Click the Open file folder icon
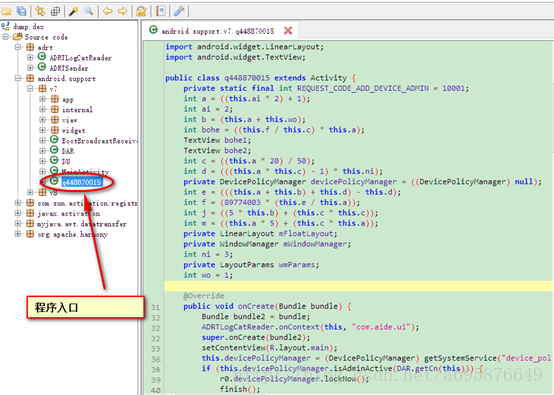The image size is (554, 395). click(x=6, y=12)
